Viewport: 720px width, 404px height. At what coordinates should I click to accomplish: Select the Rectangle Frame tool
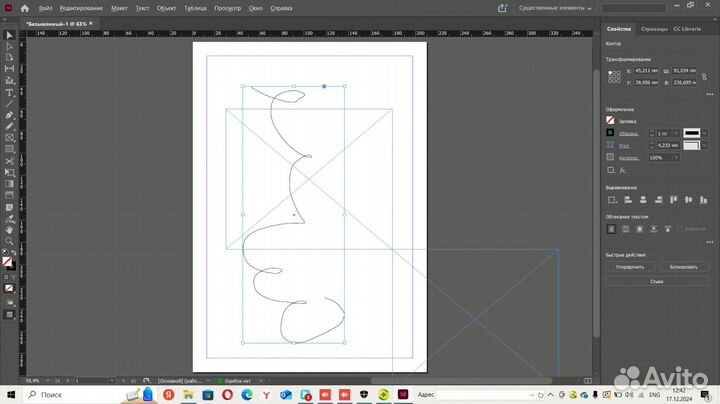(9, 138)
